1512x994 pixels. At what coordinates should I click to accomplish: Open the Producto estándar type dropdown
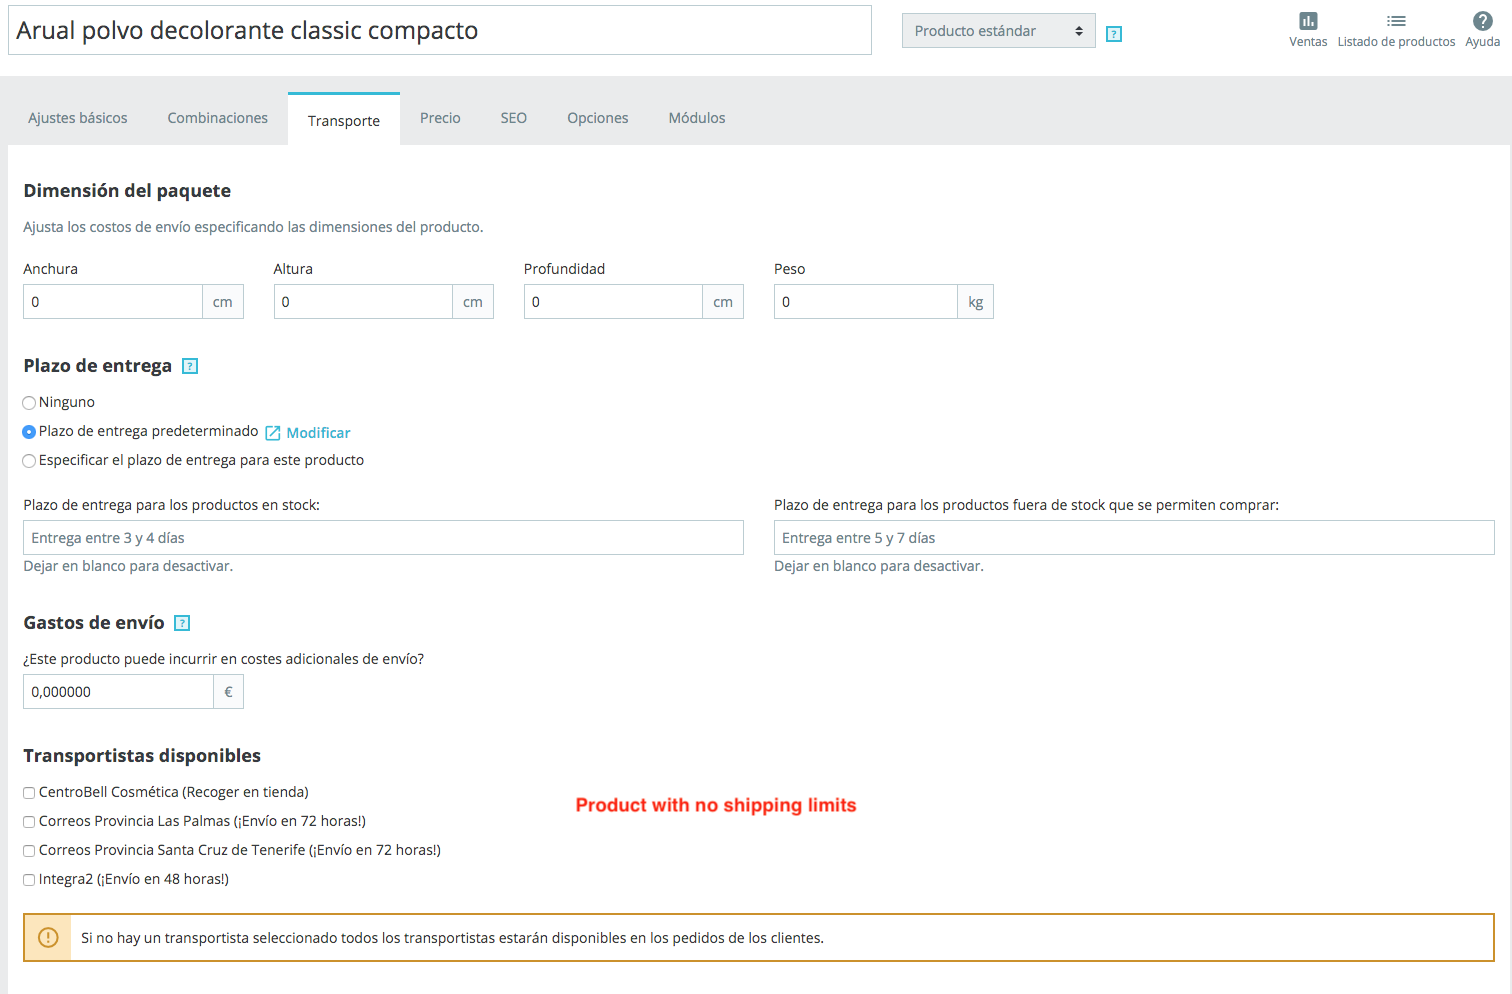[998, 31]
